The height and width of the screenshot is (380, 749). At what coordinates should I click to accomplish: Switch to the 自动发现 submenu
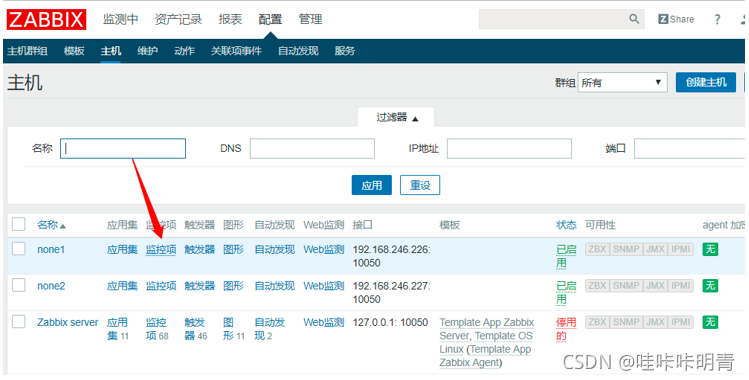coord(298,51)
